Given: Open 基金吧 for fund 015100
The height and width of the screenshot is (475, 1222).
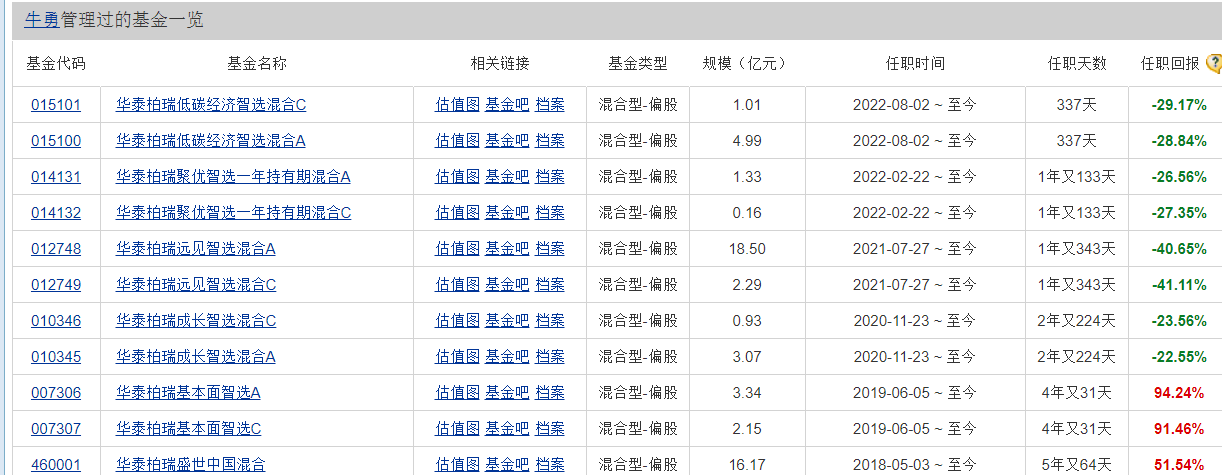Looking at the screenshot, I should (507, 140).
